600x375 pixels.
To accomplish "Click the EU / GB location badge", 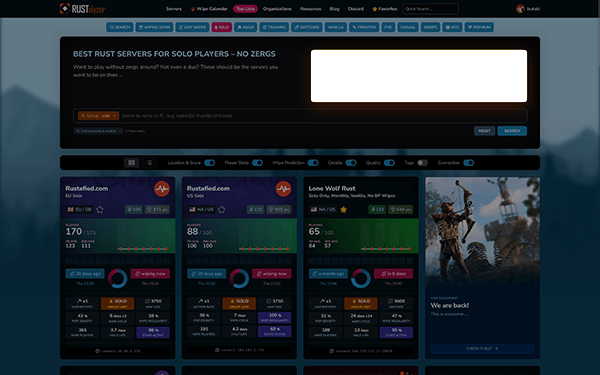I will point(80,209).
